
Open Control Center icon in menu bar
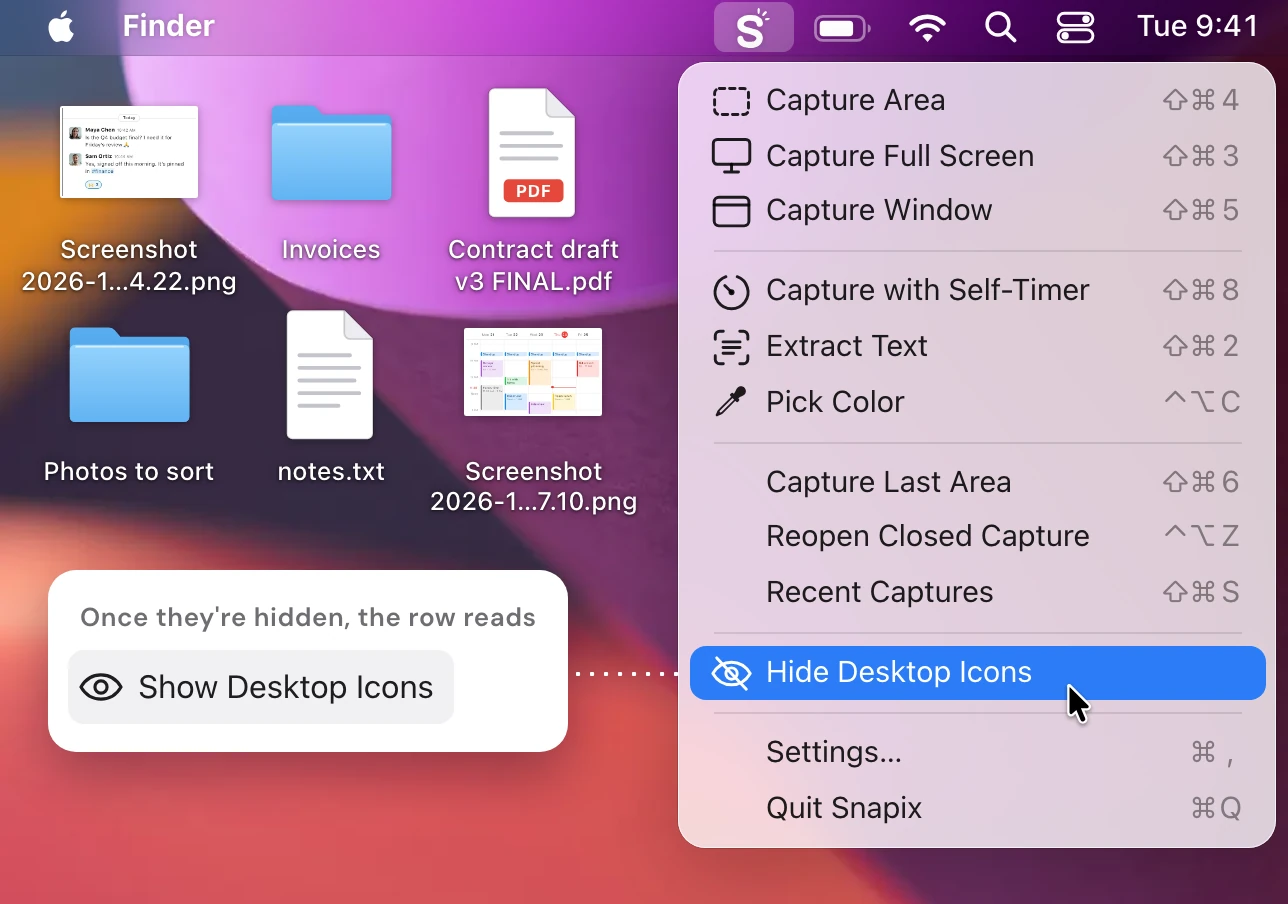coord(1076,27)
